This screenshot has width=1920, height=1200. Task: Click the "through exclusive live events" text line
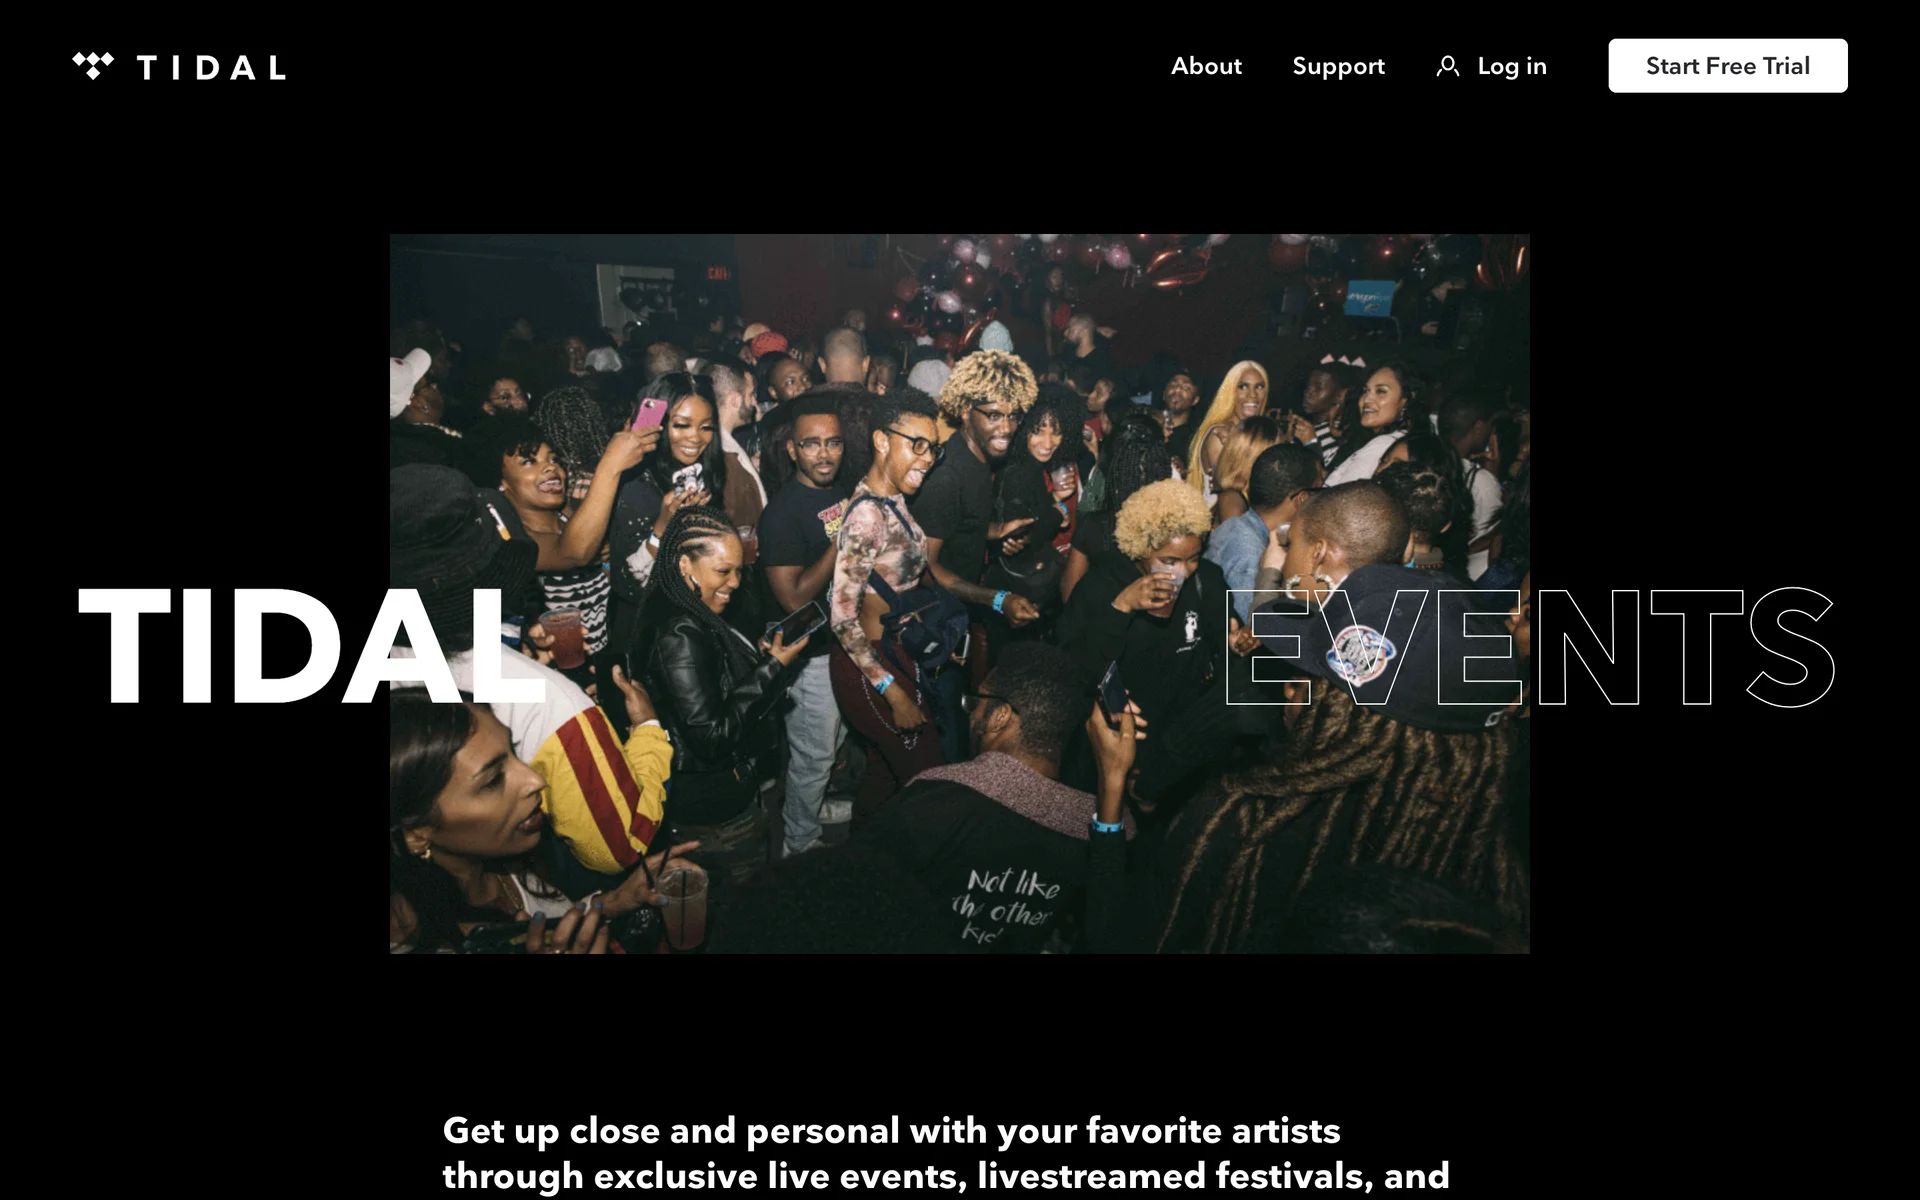pyautogui.click(x=945, y=1175)
